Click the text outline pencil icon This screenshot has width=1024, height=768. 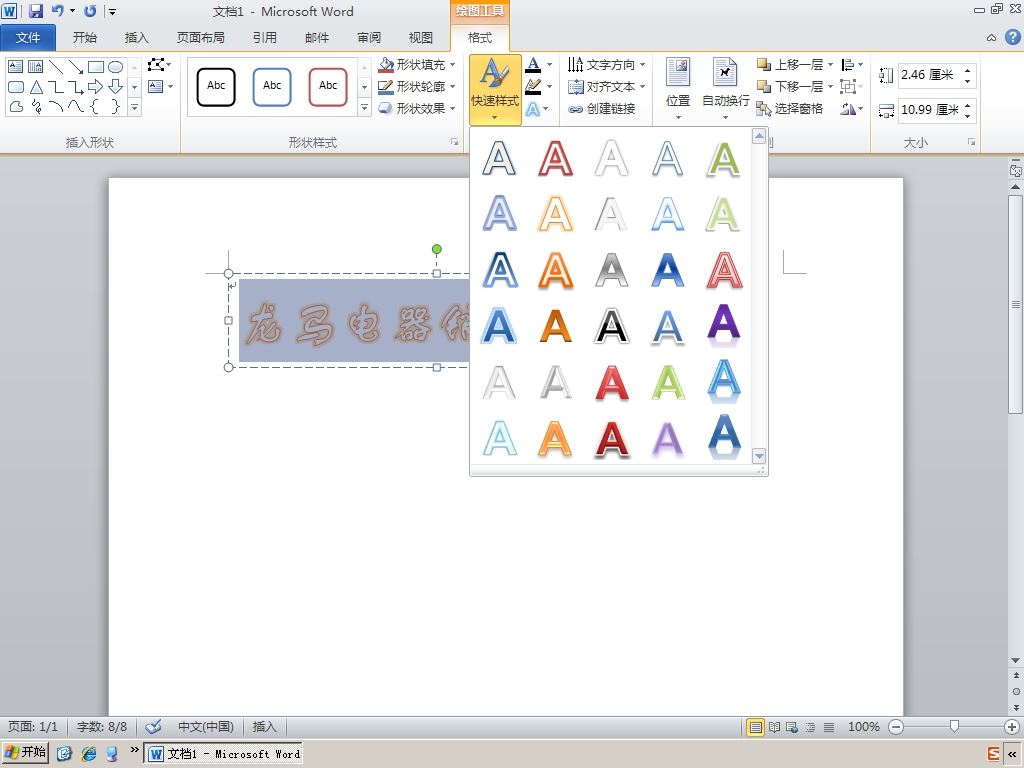(x=534, y=86)
